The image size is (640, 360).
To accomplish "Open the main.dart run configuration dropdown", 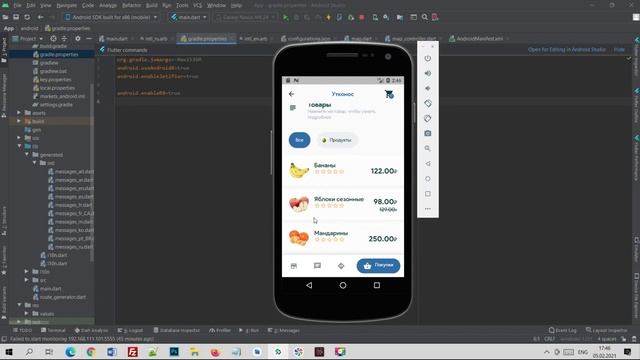I will pyautogui.click(x=189, y=18).
